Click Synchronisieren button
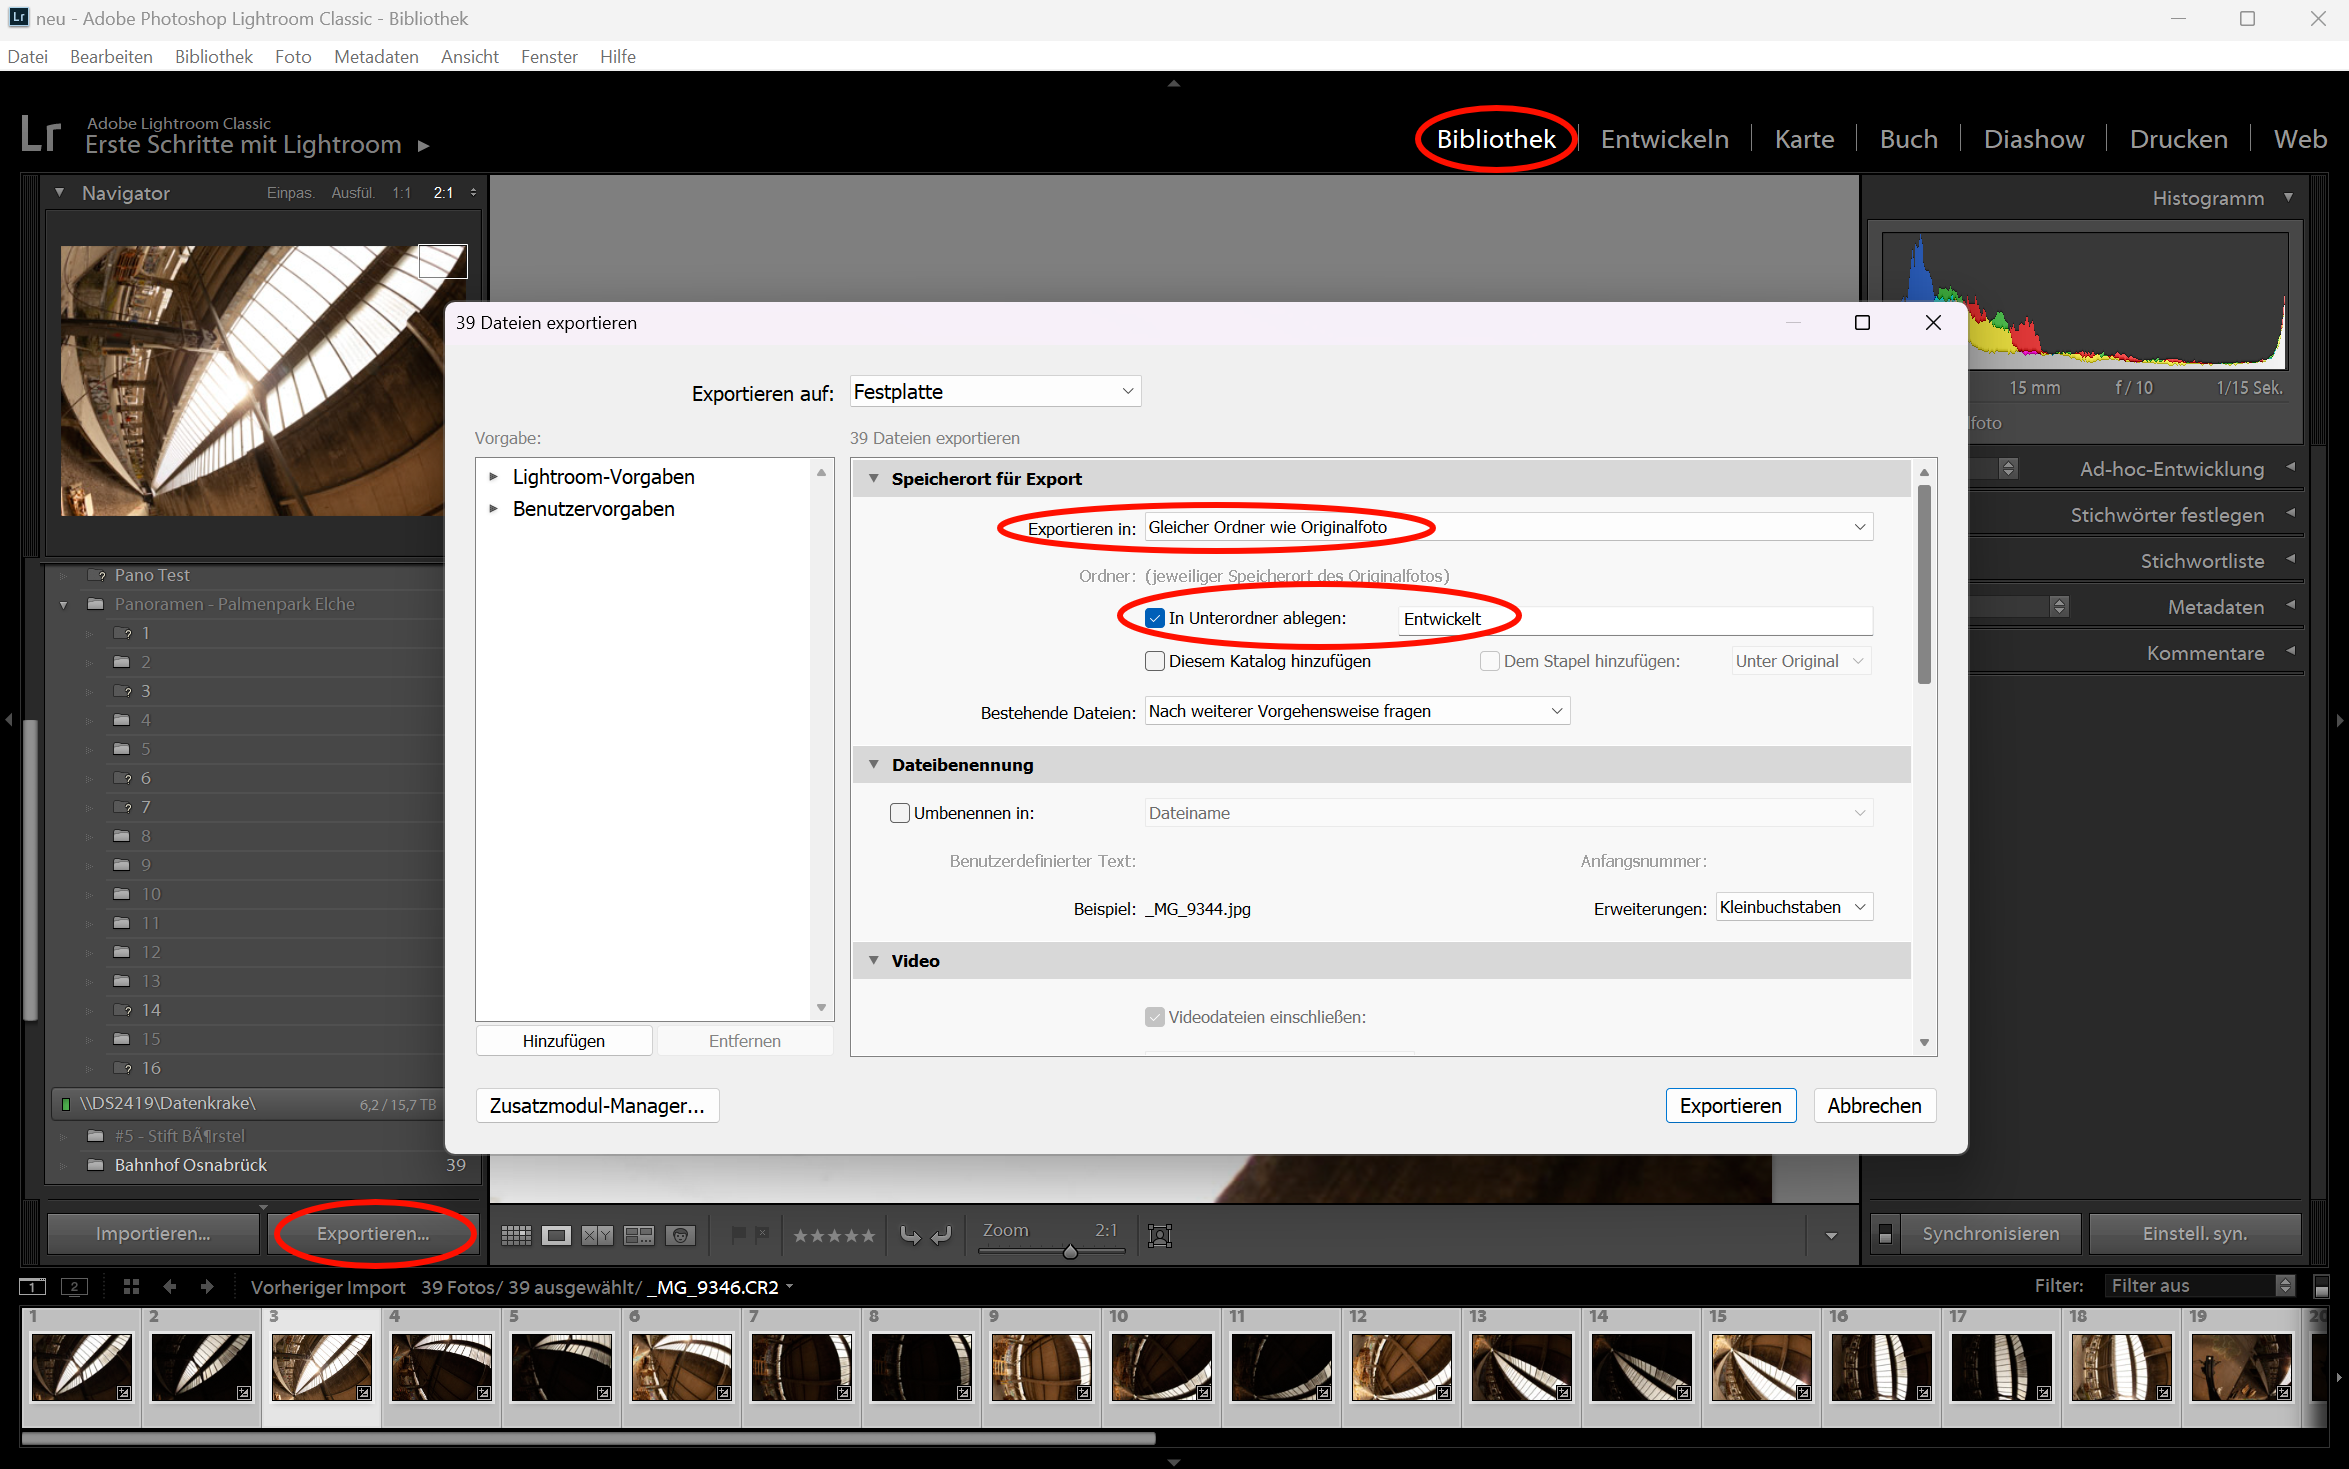2349x1469 pixels. tap(1990, 1234)
